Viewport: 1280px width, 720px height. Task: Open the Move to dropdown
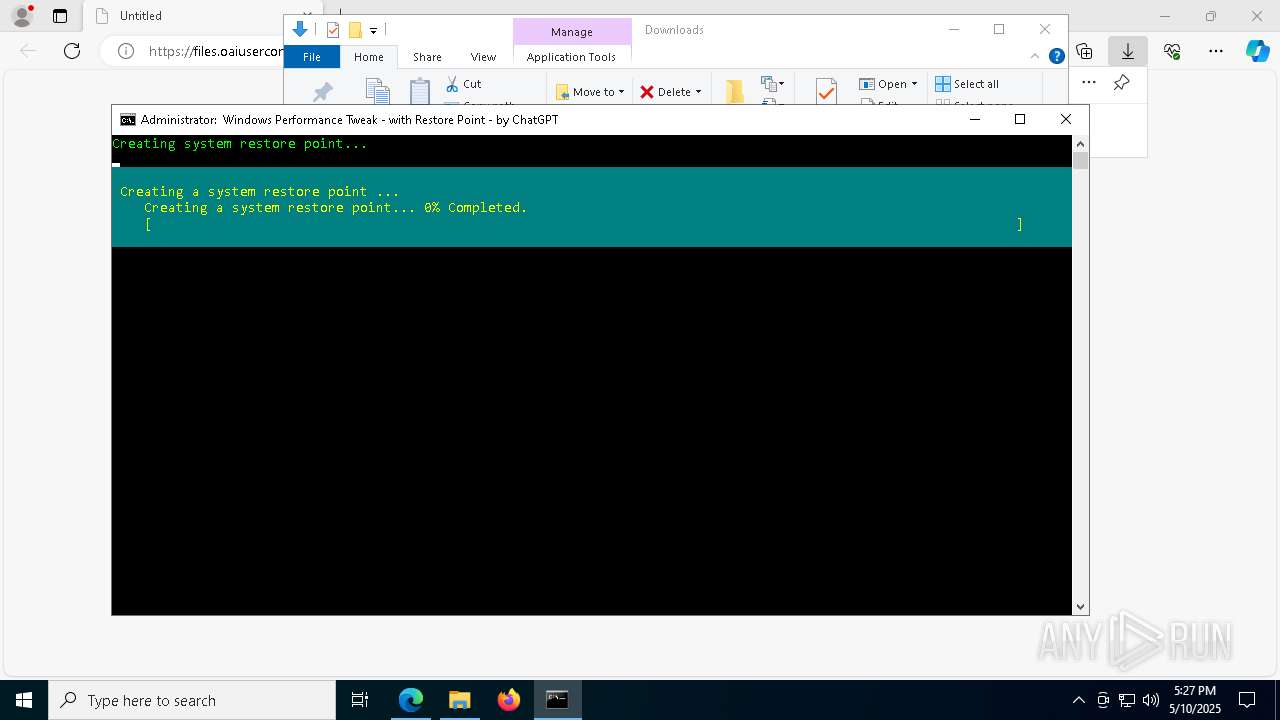pyautogui.click(x=590, y=92)
